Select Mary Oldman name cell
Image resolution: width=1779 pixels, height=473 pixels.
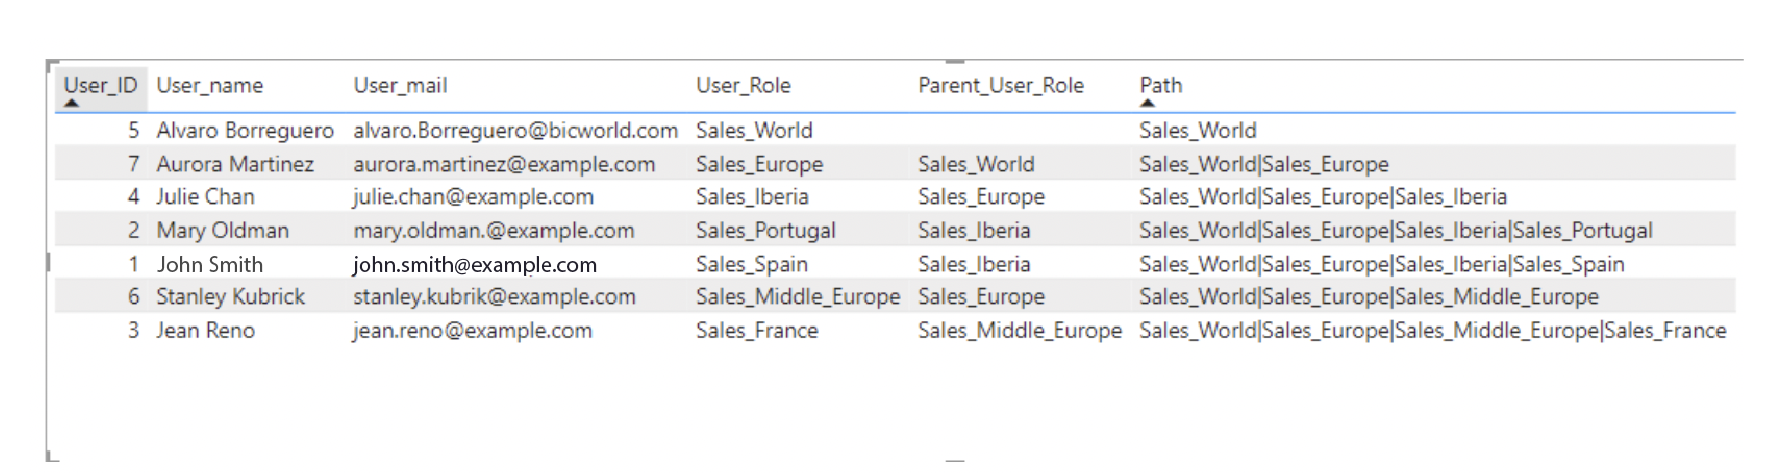click(x=222, y=231)
